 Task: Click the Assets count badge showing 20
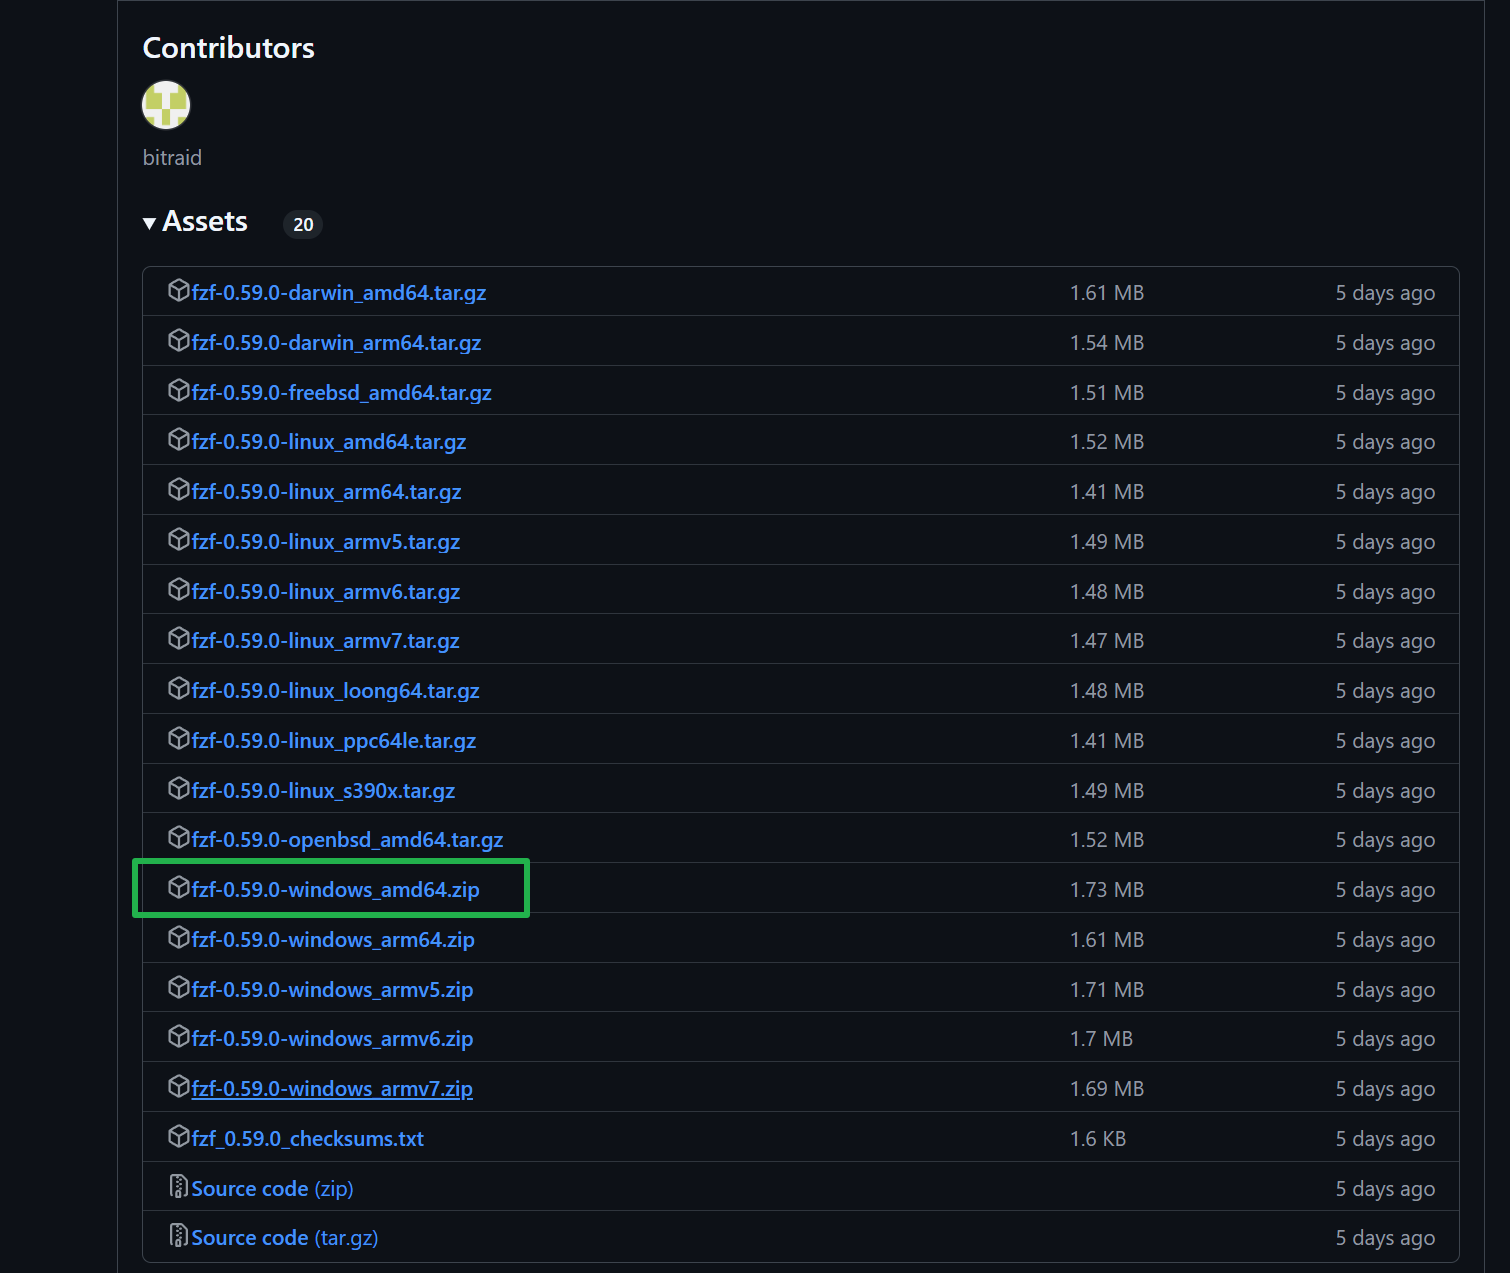coord(303,225)
